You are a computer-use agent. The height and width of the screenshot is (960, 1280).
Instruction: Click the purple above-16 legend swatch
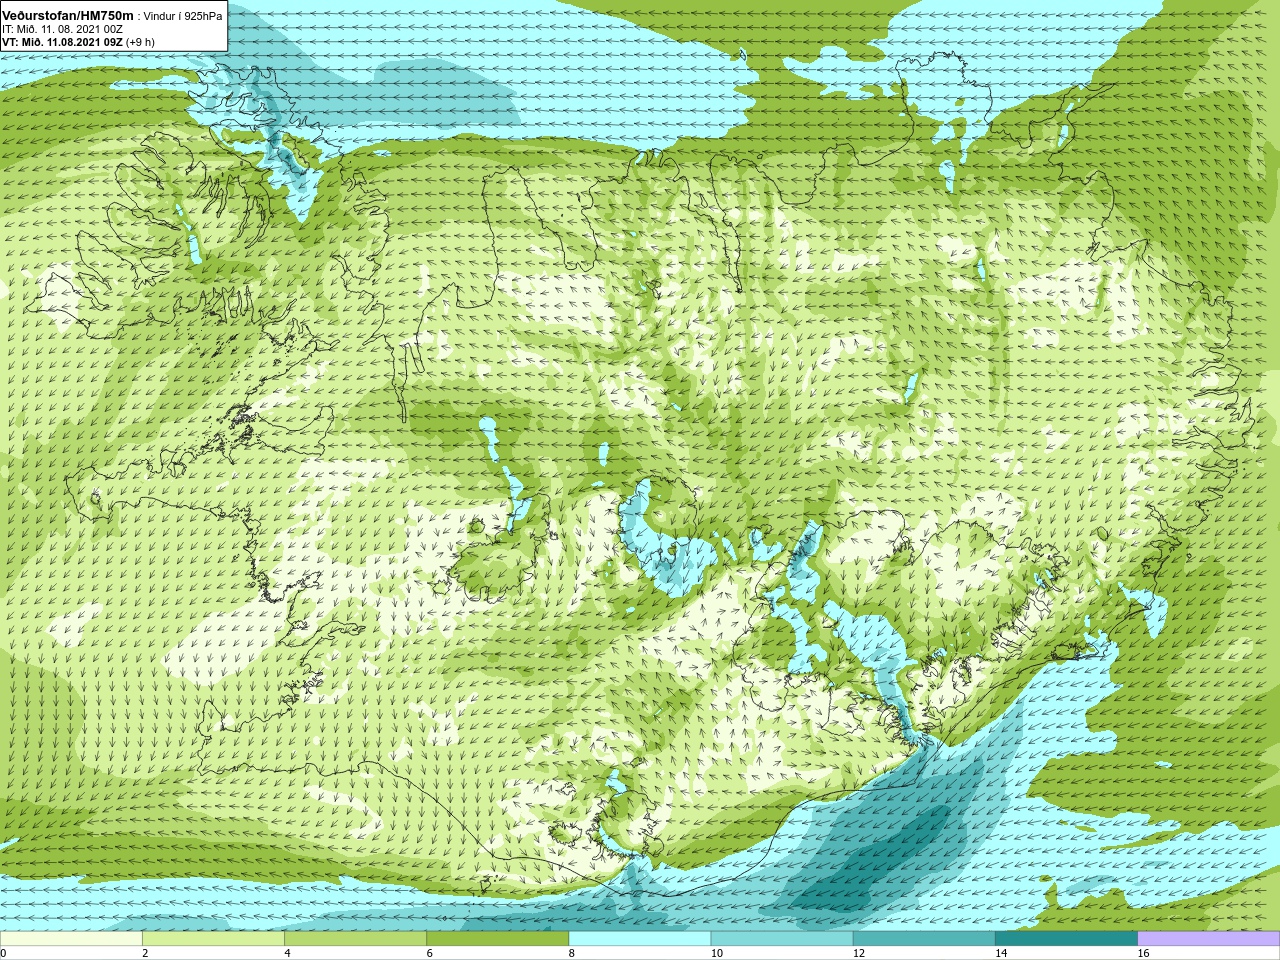point(1208,939)
